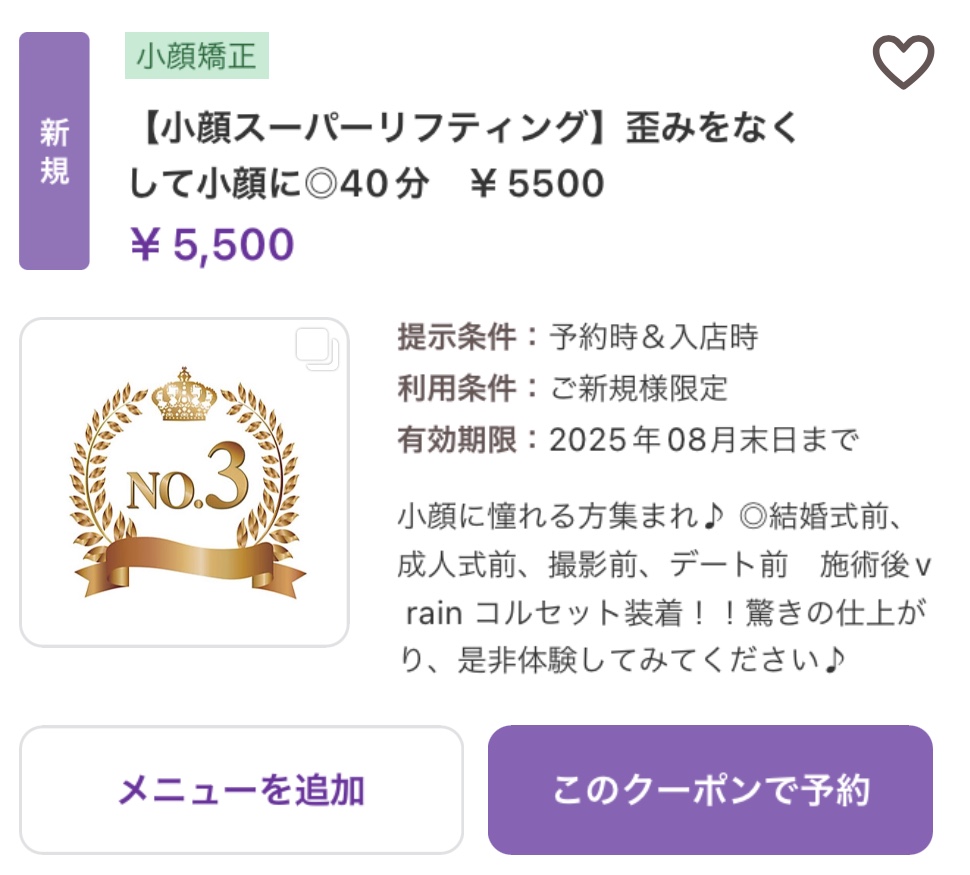Click メニューを追加 button
This screenshot has width=970, height=875.
pos(241,790)
